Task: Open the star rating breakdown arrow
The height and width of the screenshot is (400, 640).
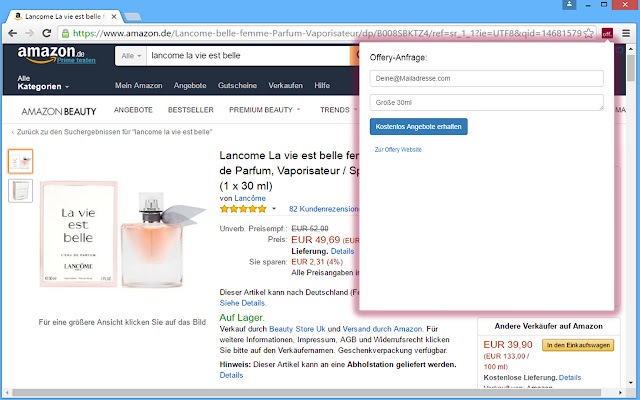Action: [x=274, y=209]
